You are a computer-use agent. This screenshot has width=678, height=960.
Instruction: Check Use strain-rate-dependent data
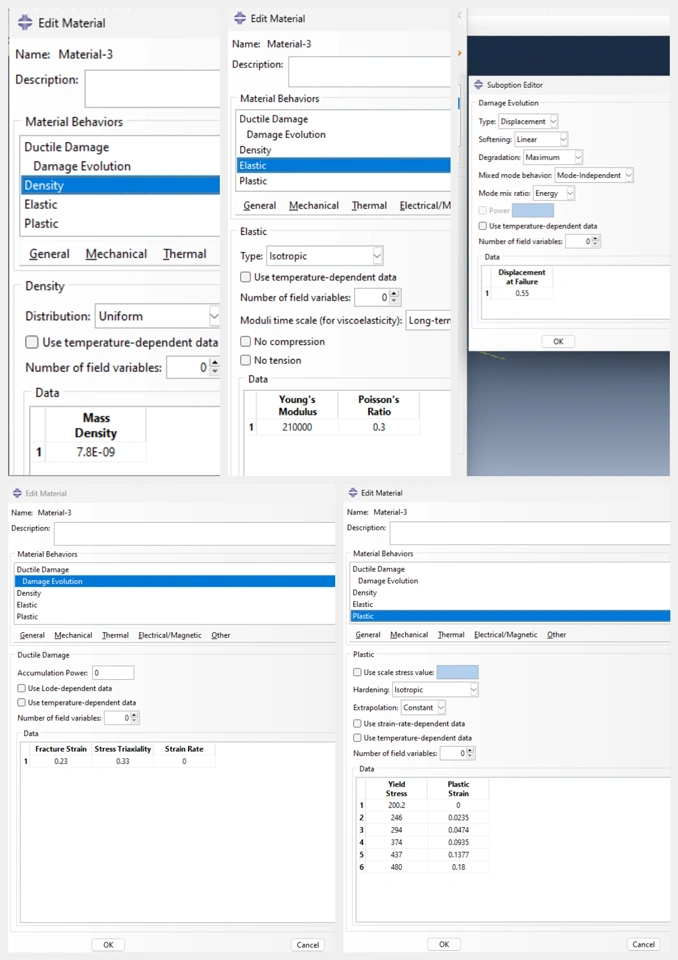click(x=357, y=724)
